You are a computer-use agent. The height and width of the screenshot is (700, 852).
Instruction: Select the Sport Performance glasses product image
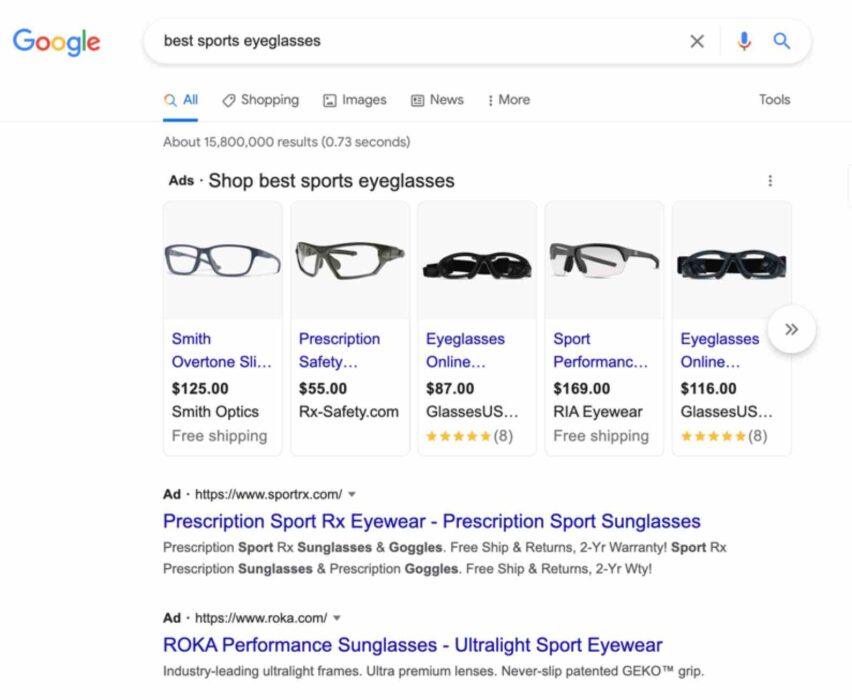click(604, 258)
